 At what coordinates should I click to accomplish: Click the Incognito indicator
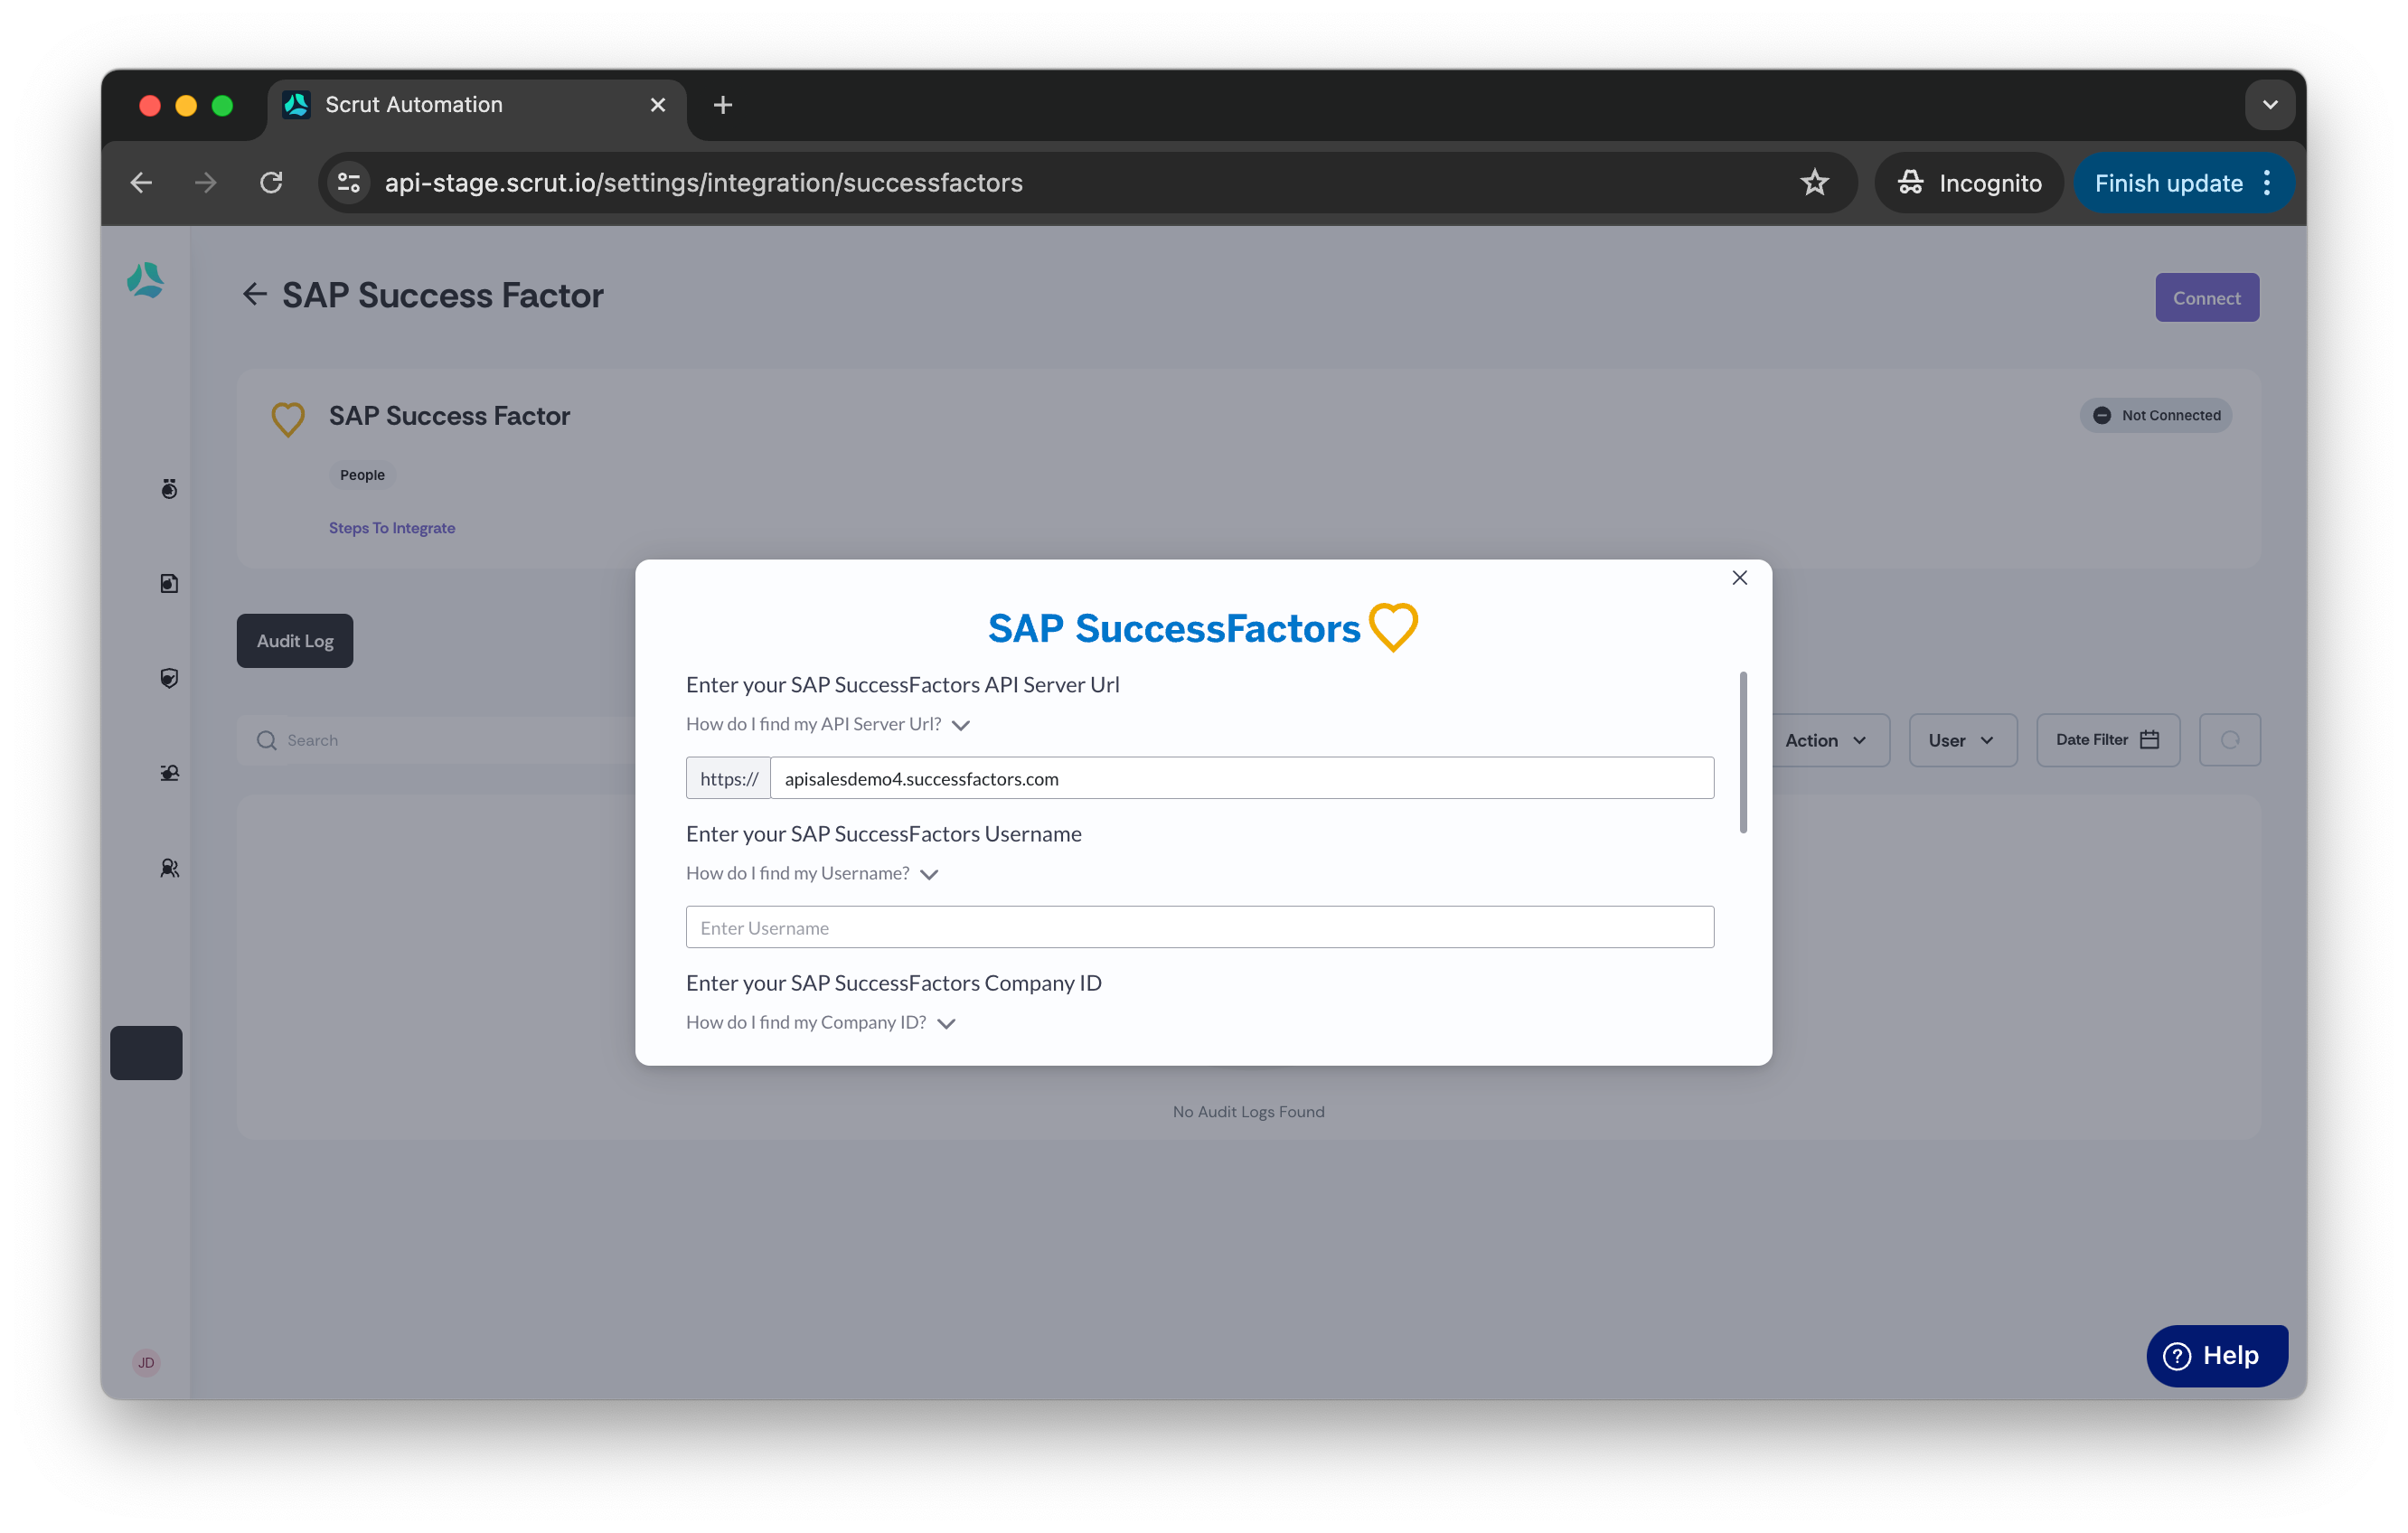tap(1968, 183)
